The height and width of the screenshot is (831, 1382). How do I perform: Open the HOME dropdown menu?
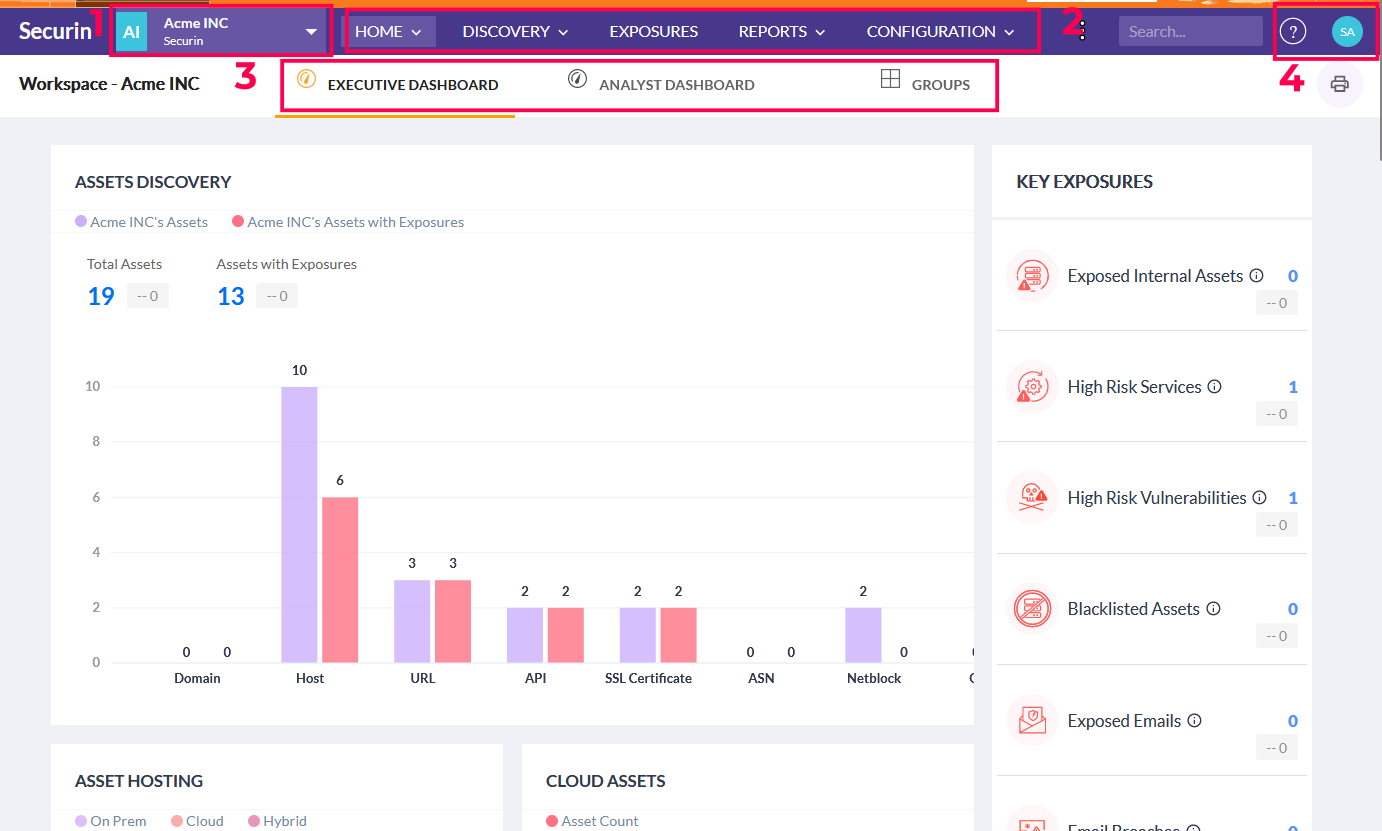(388, 32)
